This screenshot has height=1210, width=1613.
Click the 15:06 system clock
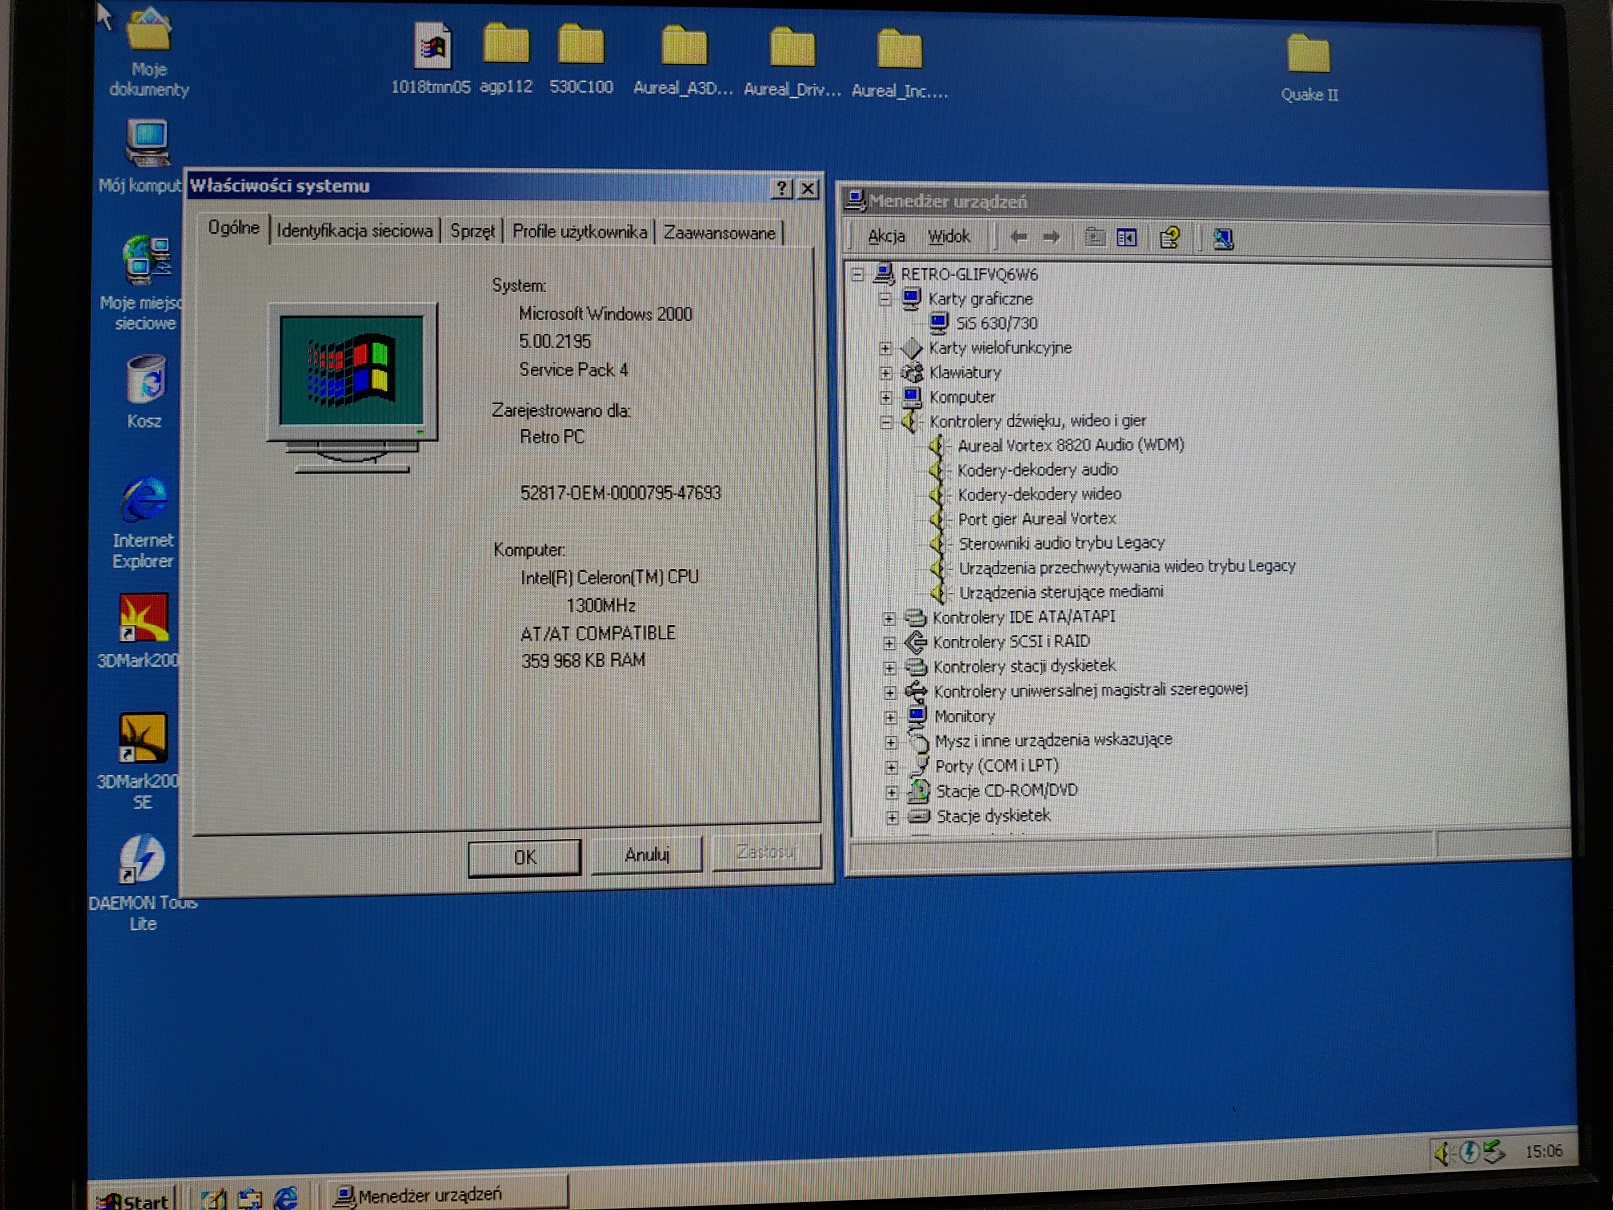[1543, 1151]
